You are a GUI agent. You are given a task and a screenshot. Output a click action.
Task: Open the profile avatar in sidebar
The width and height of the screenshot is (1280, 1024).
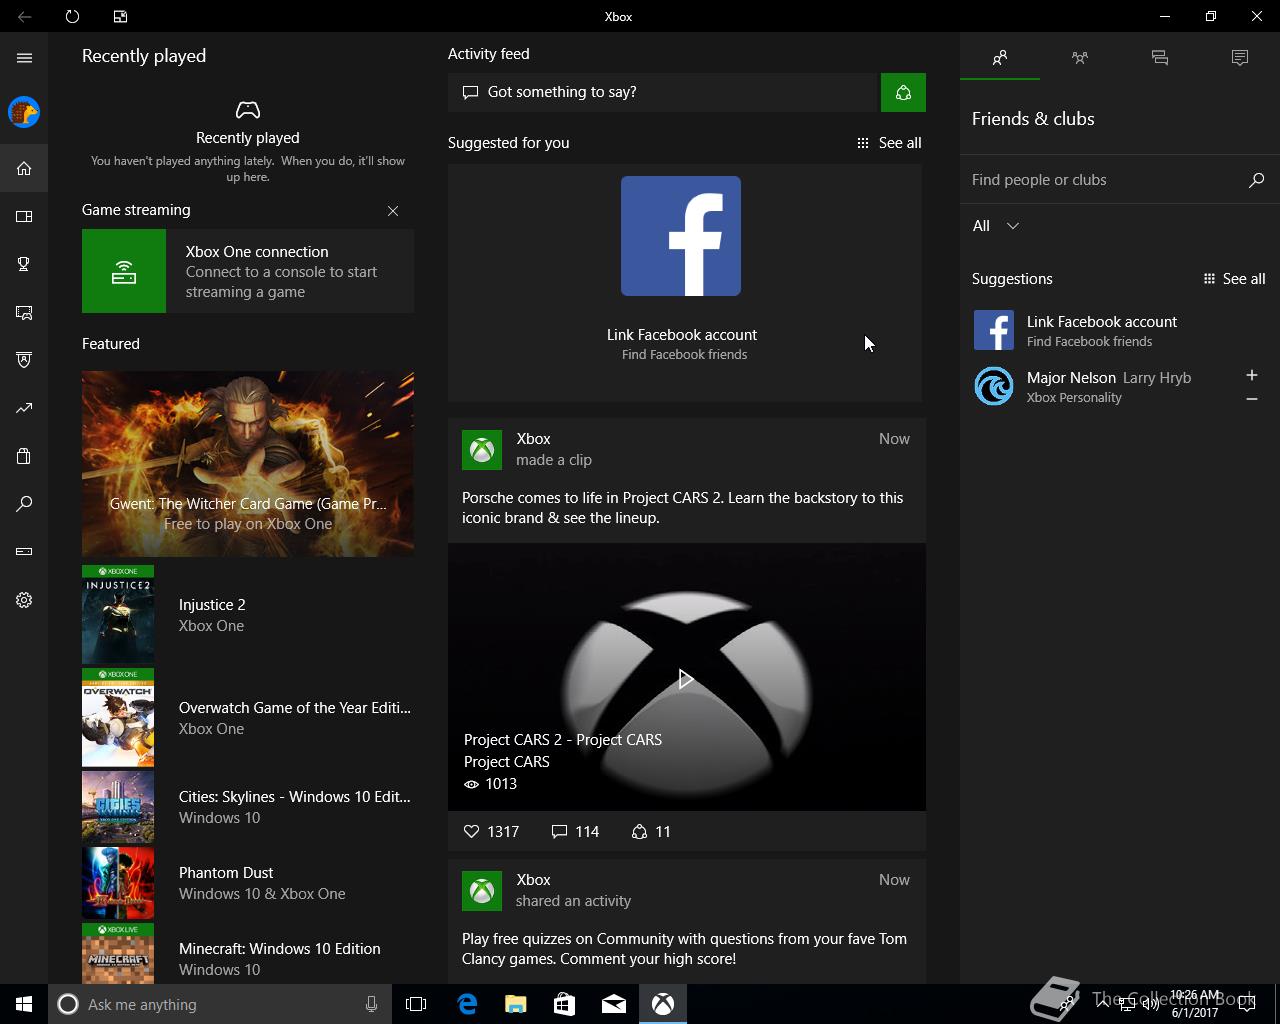24,112
